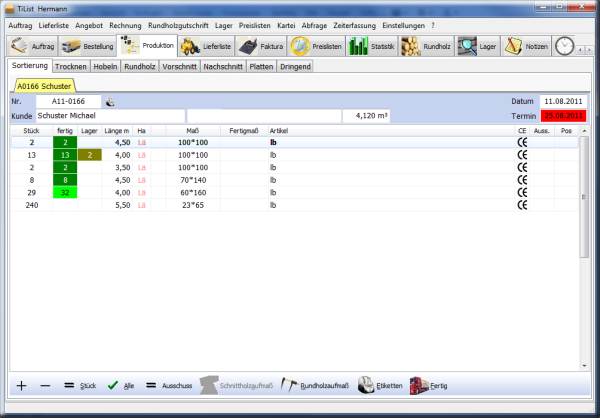Viewport: 600px width, 418px height.
Task: Switch to the Platten tab
Action: pos(261,67)
